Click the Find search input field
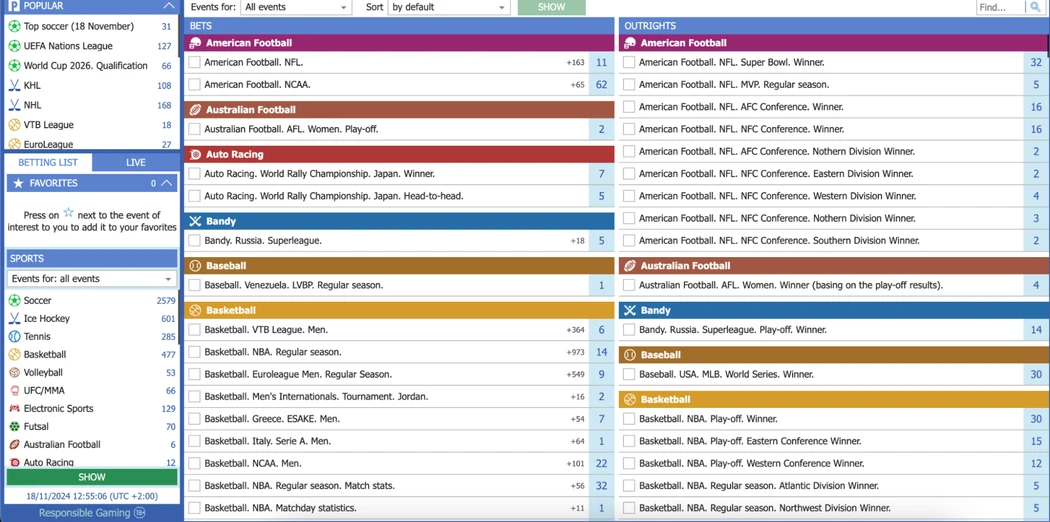The height and width of the screenshot is (522, 1050). [1000, 7]
